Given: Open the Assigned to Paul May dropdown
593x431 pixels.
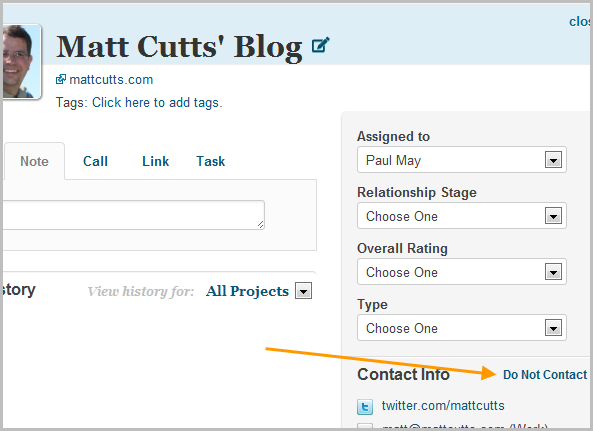Looking at the screenshot, I should click(462, 160).
